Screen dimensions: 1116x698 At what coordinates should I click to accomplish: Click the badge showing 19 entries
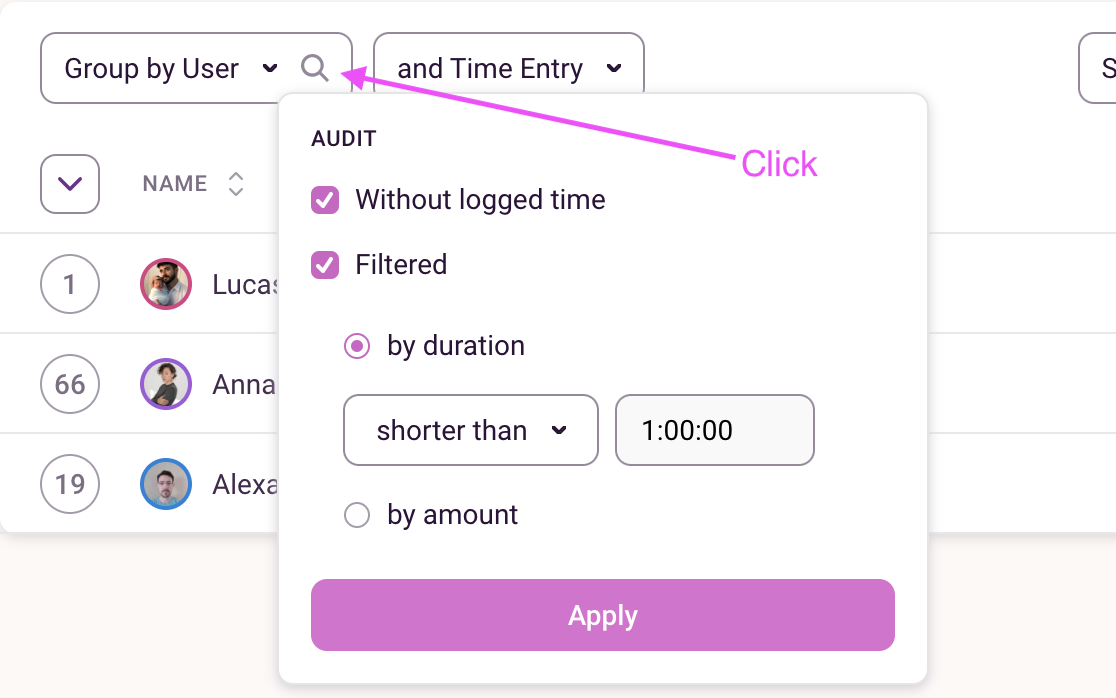click(x=70, y=484)
